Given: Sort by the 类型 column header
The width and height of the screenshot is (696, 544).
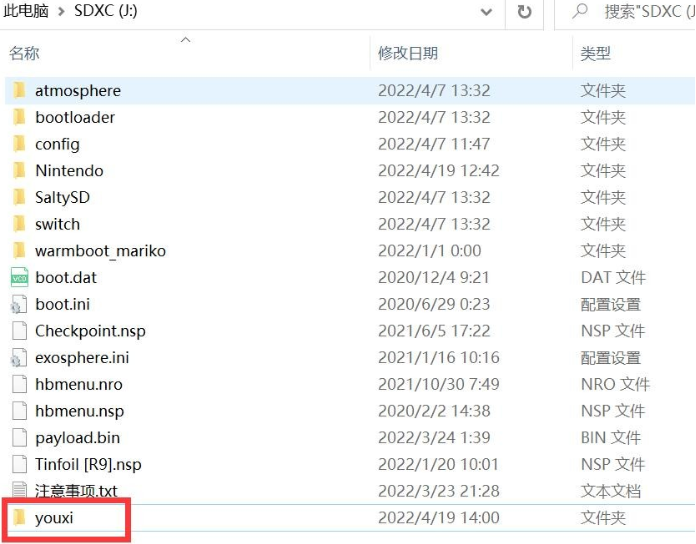Looking at the screenshot, I should [x=596, y=53].
